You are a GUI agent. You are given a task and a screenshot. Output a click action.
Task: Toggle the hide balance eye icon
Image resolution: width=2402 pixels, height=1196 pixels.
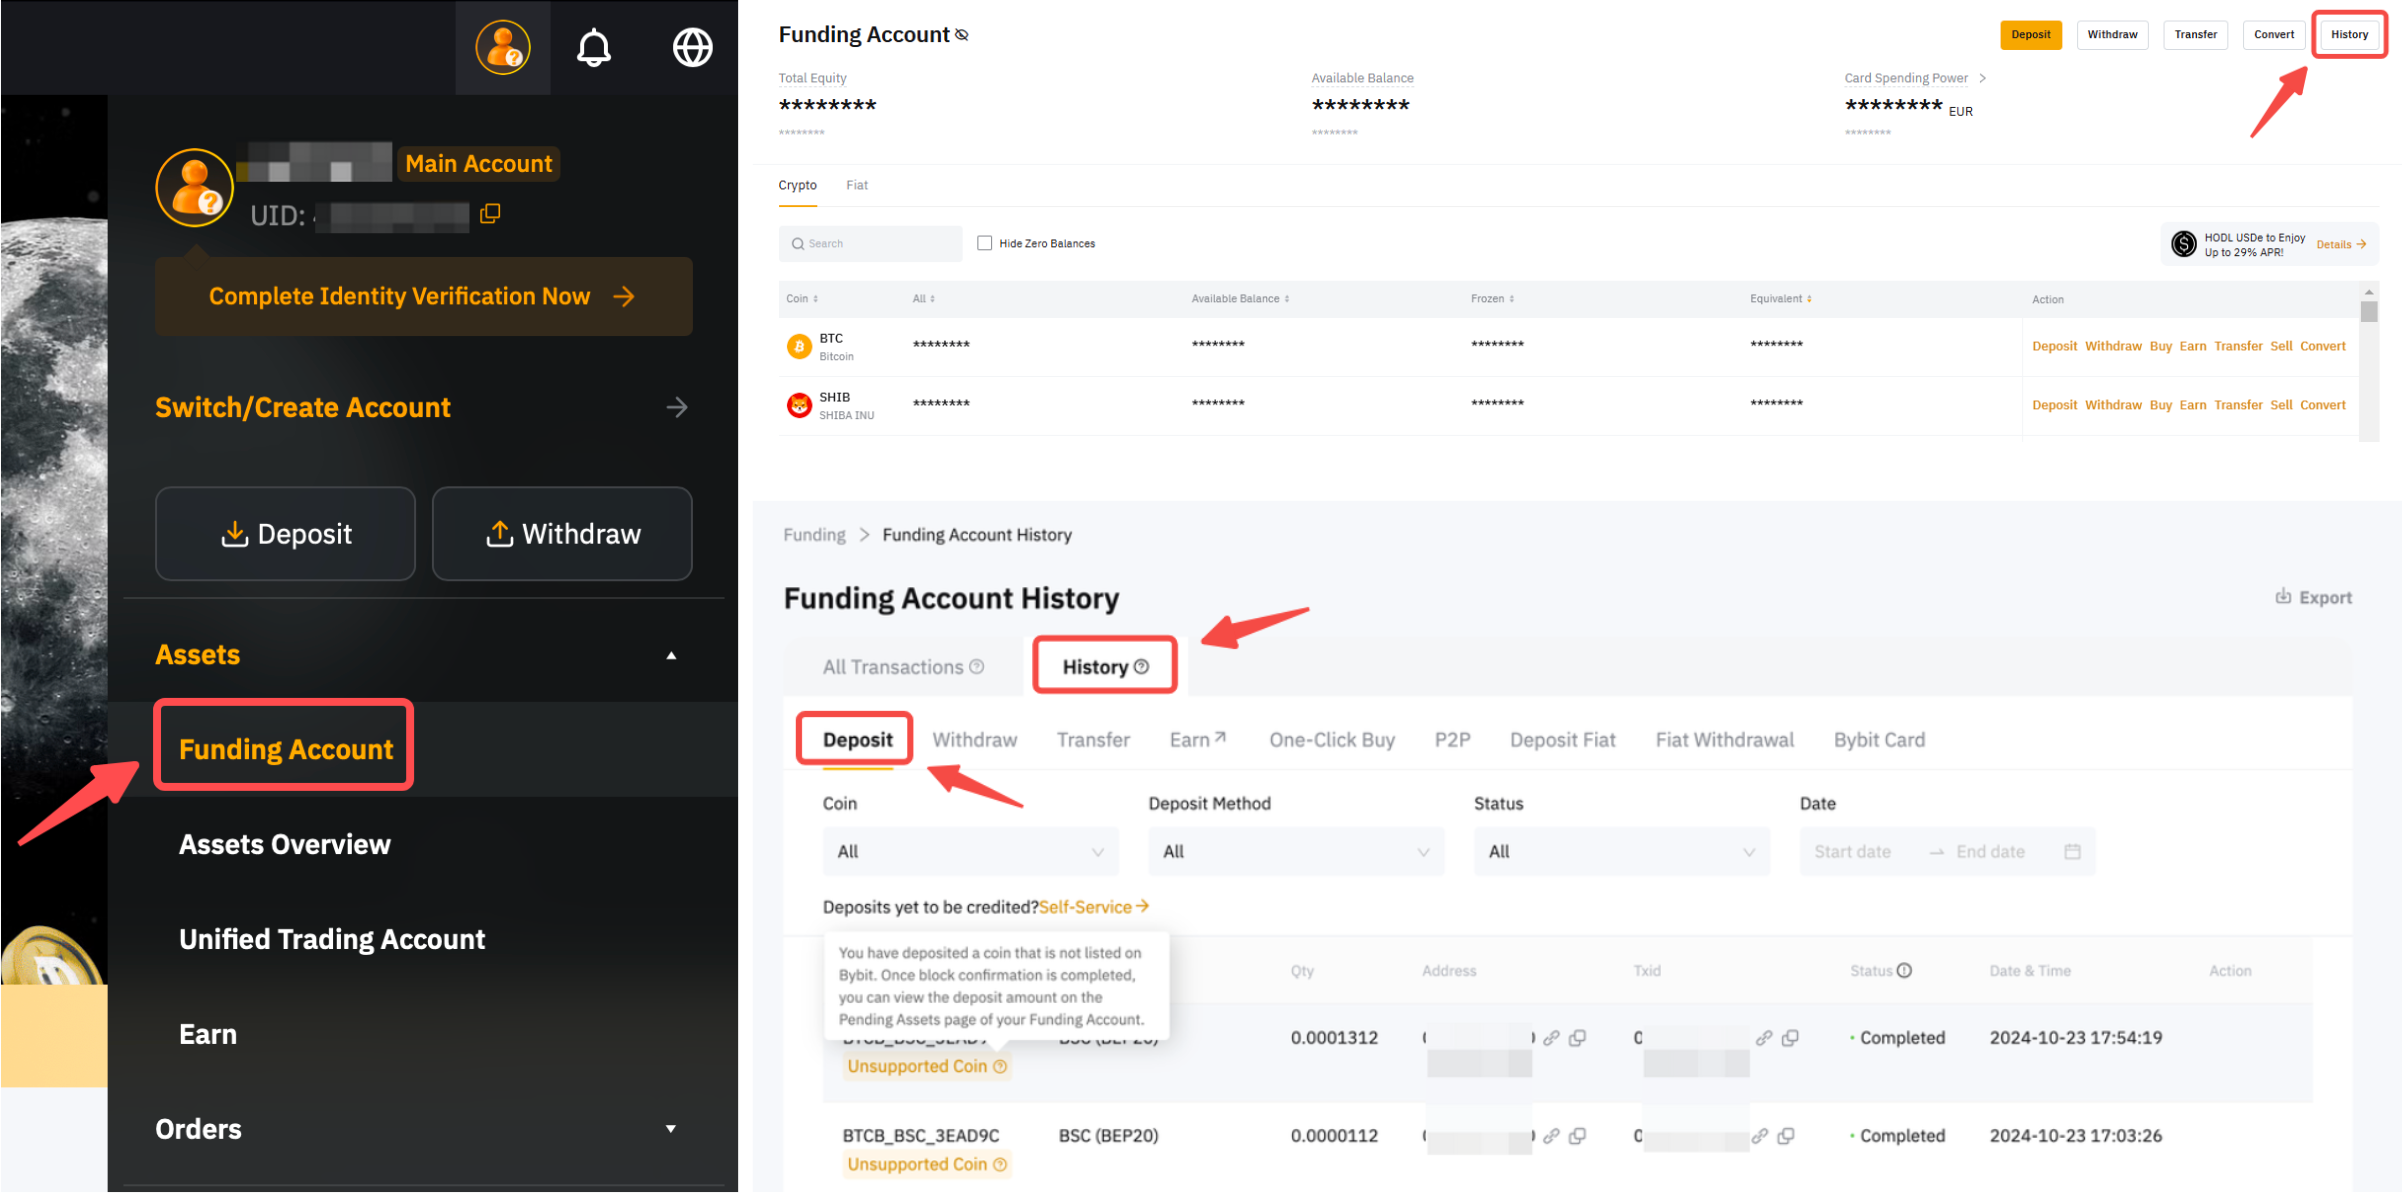click(962, 35)
